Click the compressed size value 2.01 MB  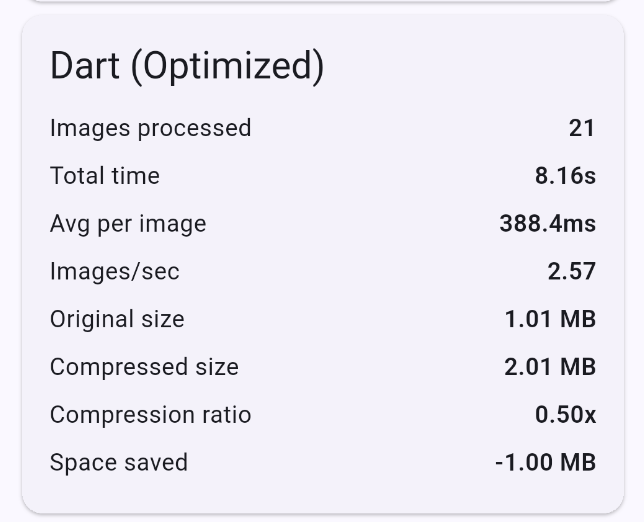tap(550, 367)
